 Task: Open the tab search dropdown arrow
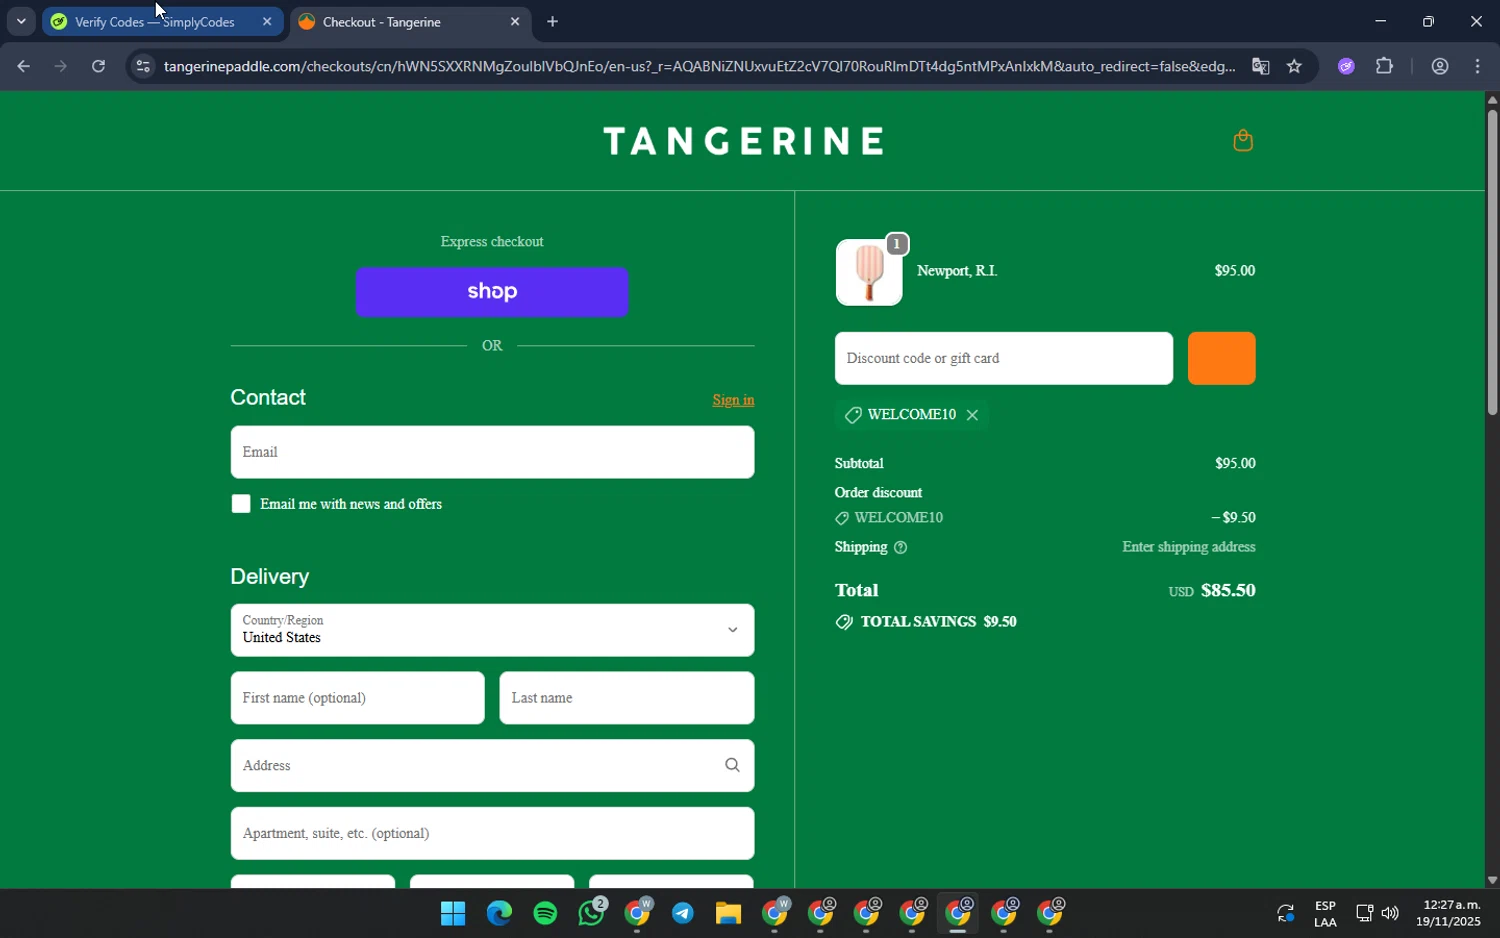click(x=21, y=22)
